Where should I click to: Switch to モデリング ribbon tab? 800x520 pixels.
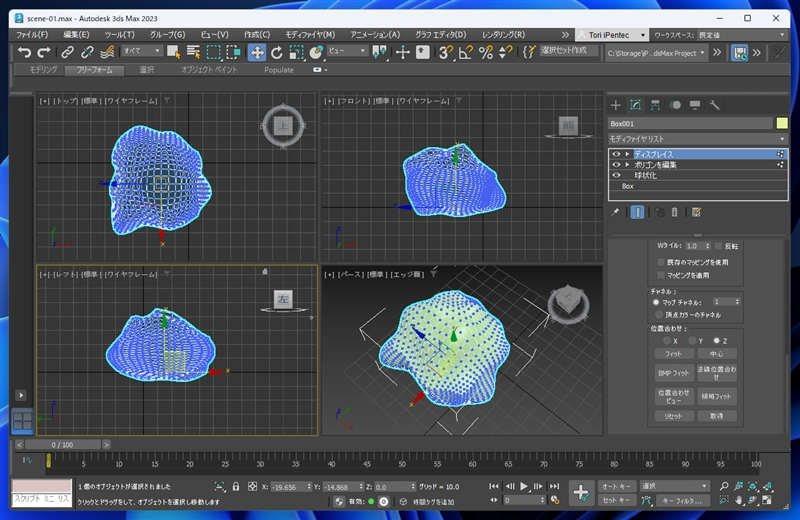click(x=43, y=70)
